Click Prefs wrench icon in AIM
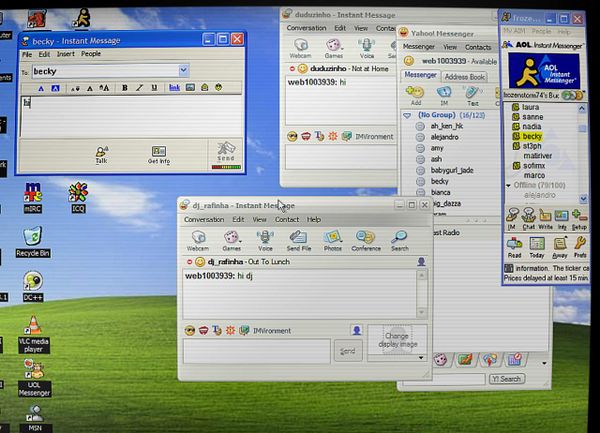600x433 pixels. [580, 247]
